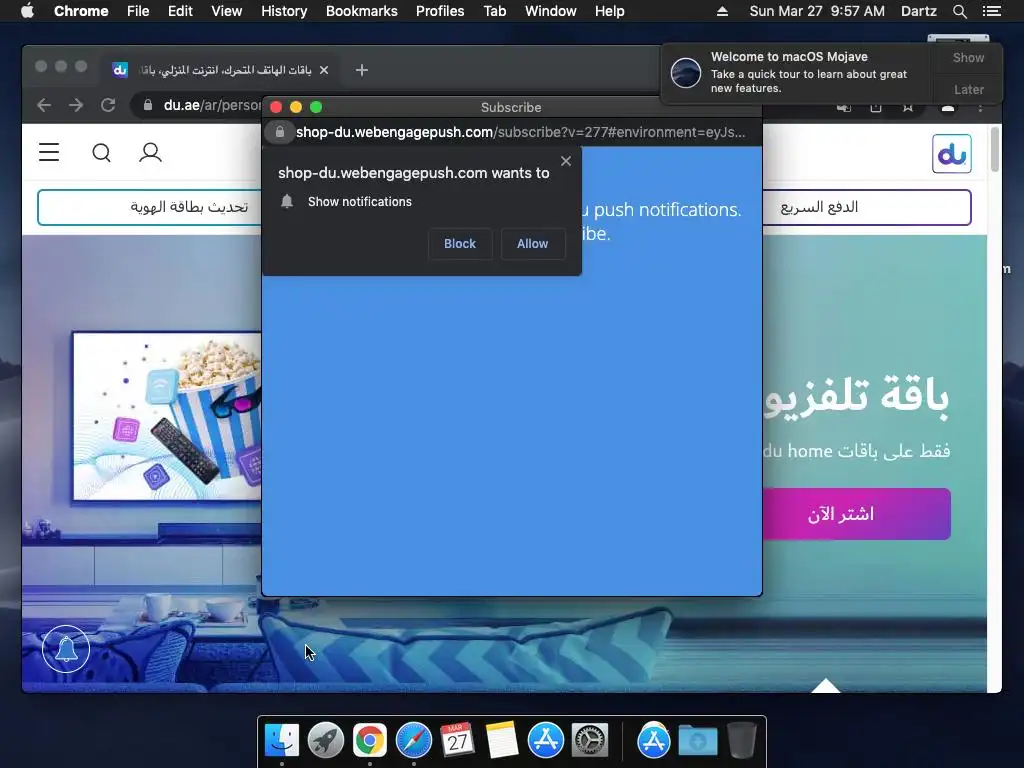The width and height of the screenshot is (1024, 768).
Task: Open the Apple menu
Action: [27, 11]
